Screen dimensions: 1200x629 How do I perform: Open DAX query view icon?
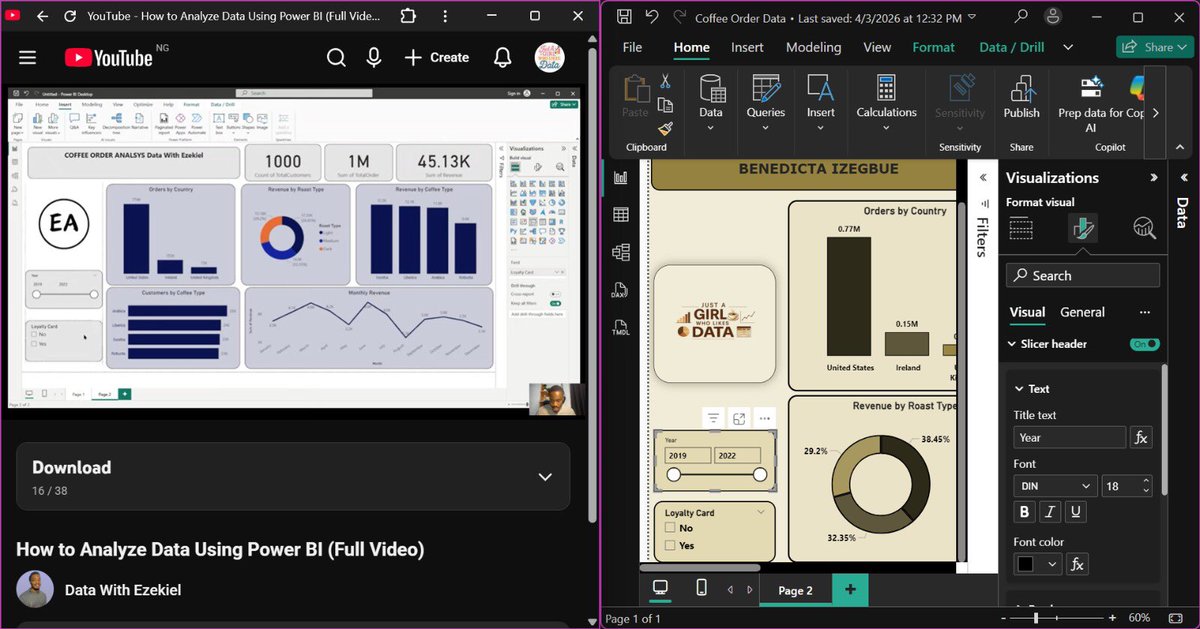(x=620, y=290)
